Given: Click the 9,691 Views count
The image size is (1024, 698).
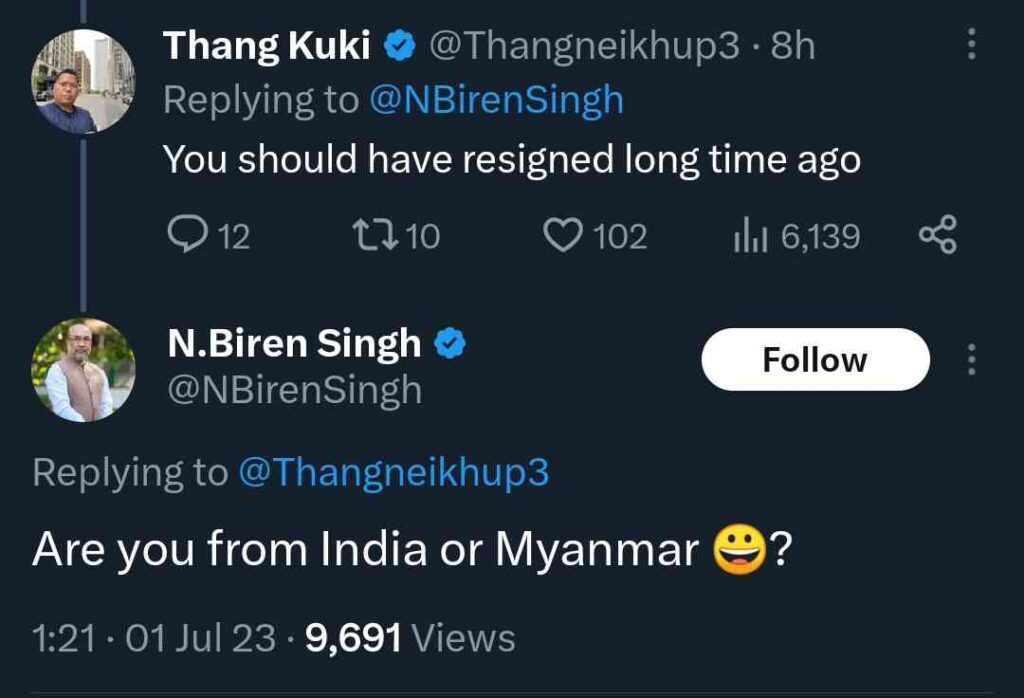Looking at the screenshot, I should [x=410, y=637].
